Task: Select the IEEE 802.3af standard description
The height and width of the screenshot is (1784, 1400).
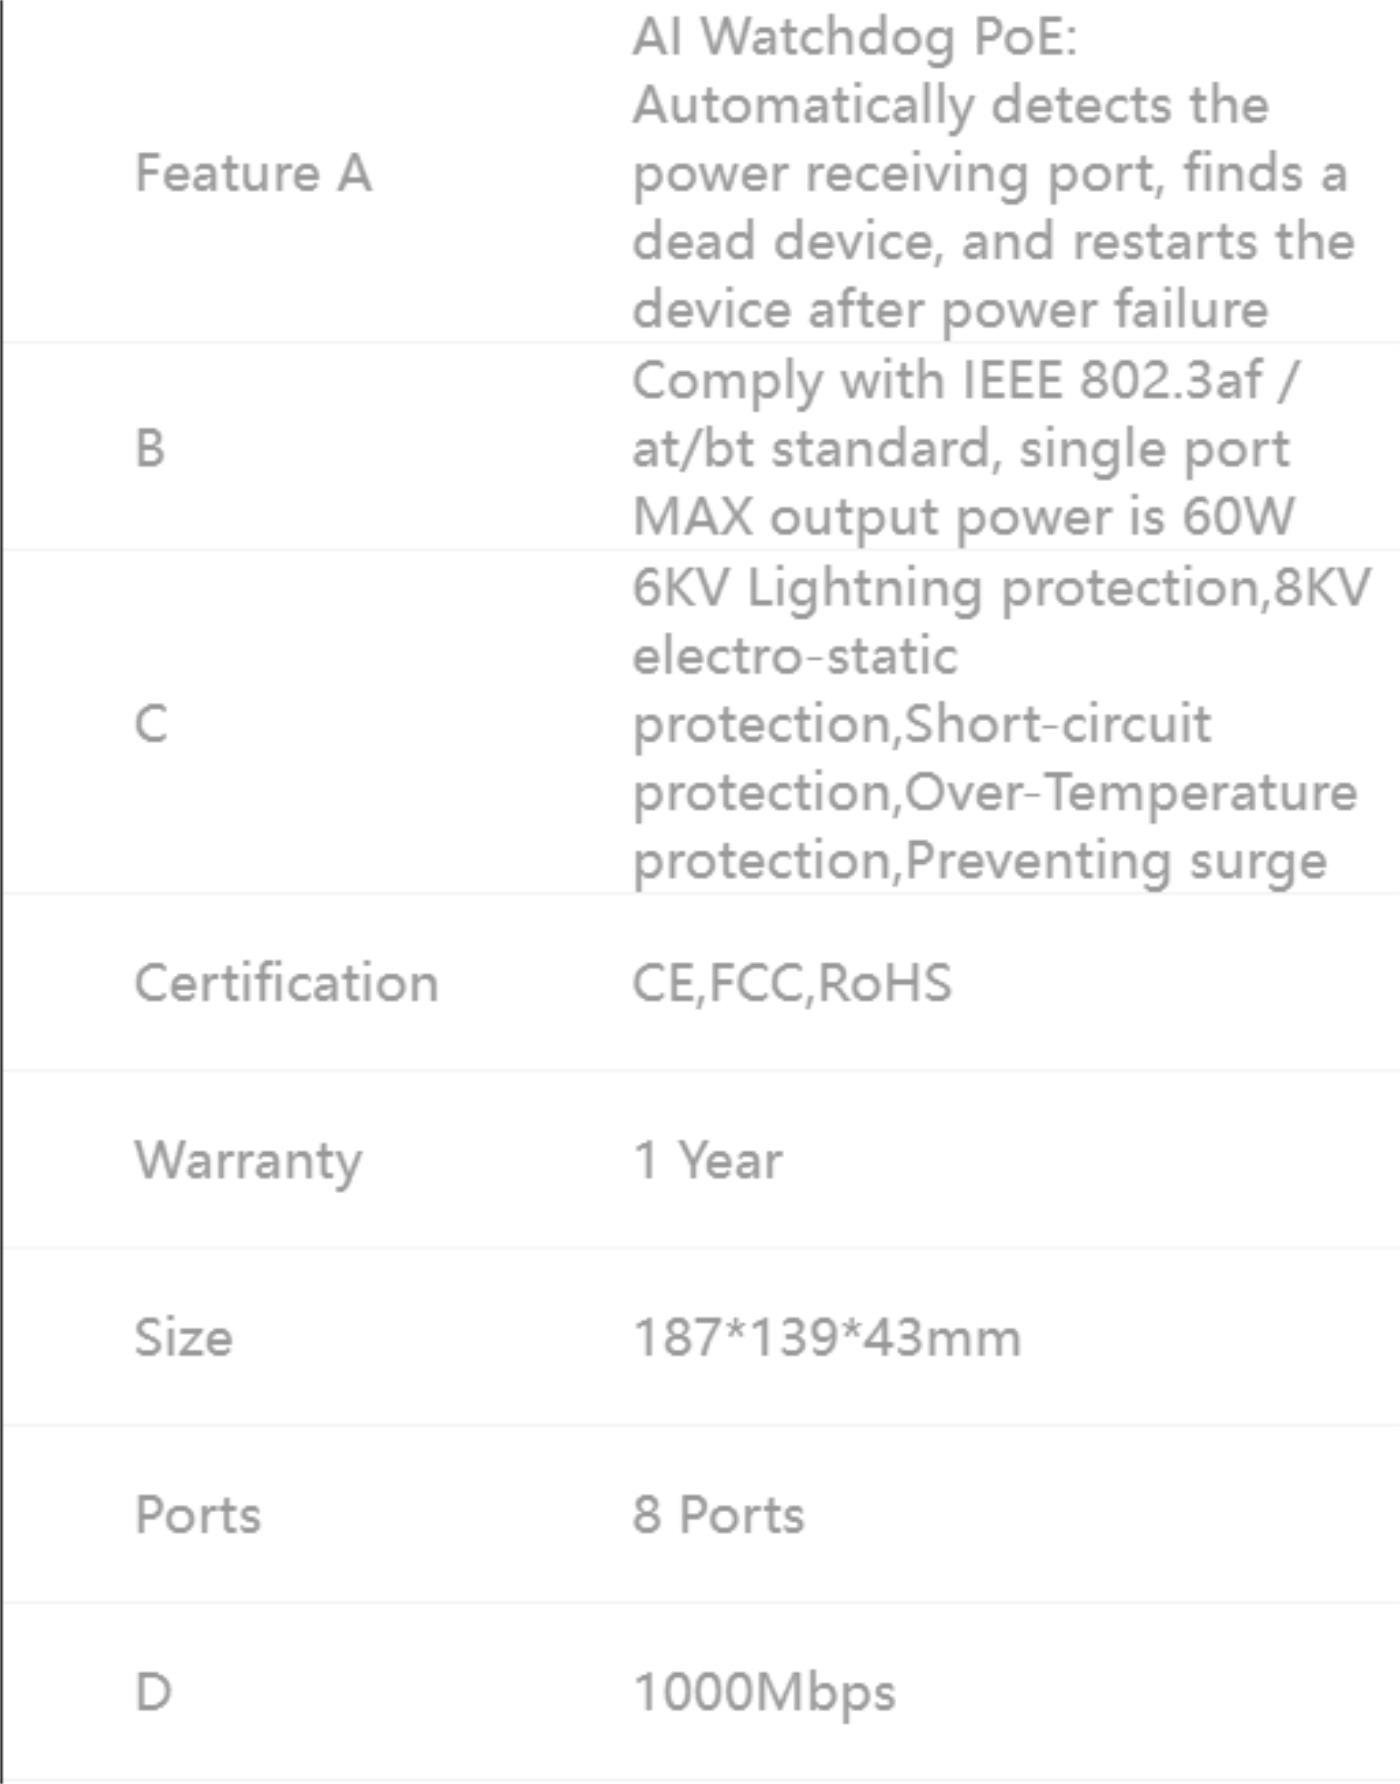Action: tap(965, 448)
